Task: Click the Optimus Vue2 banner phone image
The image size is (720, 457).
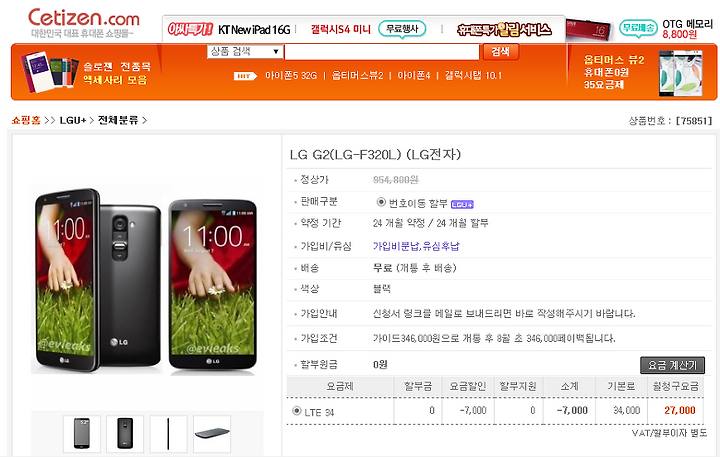Action: pos(681,73)
